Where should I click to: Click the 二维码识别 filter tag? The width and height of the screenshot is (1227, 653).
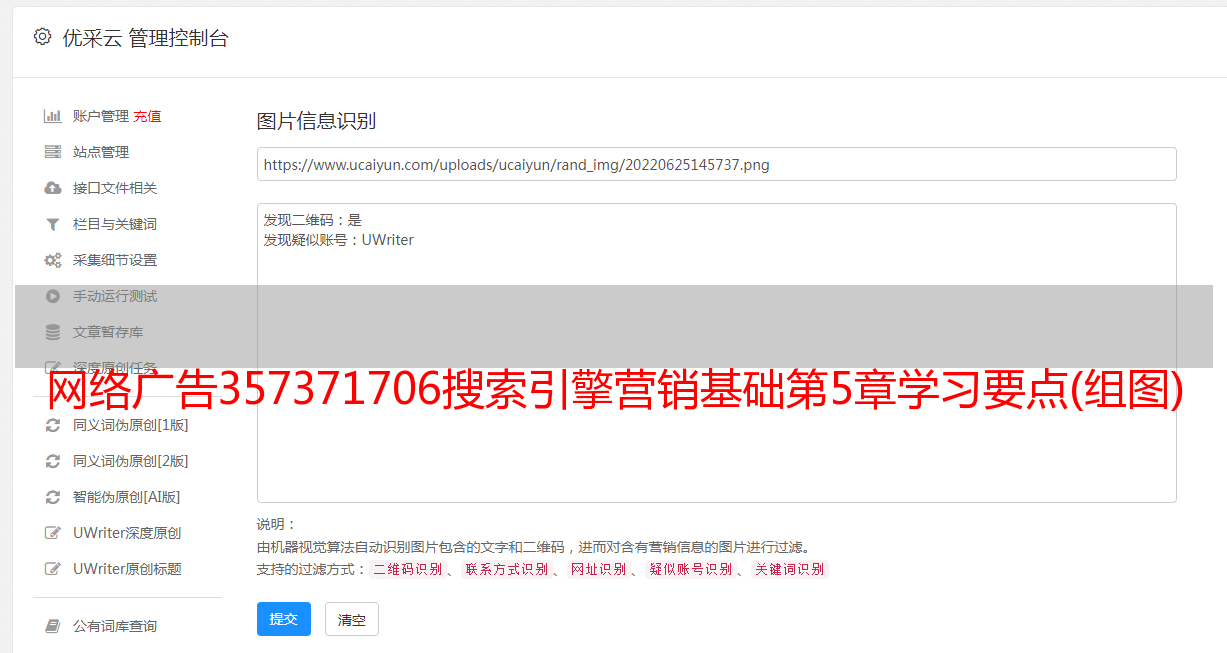[x=408, y=569]
